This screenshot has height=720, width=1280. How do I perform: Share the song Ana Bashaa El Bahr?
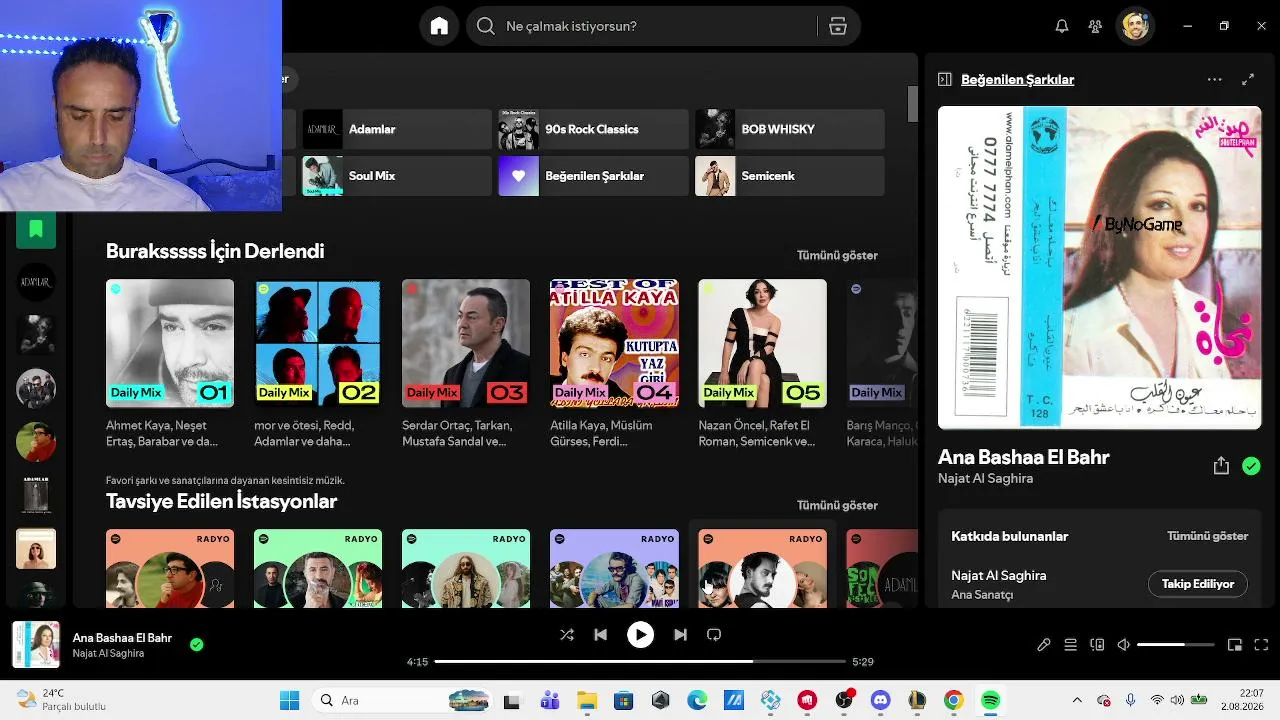(x=1221, y=466)
